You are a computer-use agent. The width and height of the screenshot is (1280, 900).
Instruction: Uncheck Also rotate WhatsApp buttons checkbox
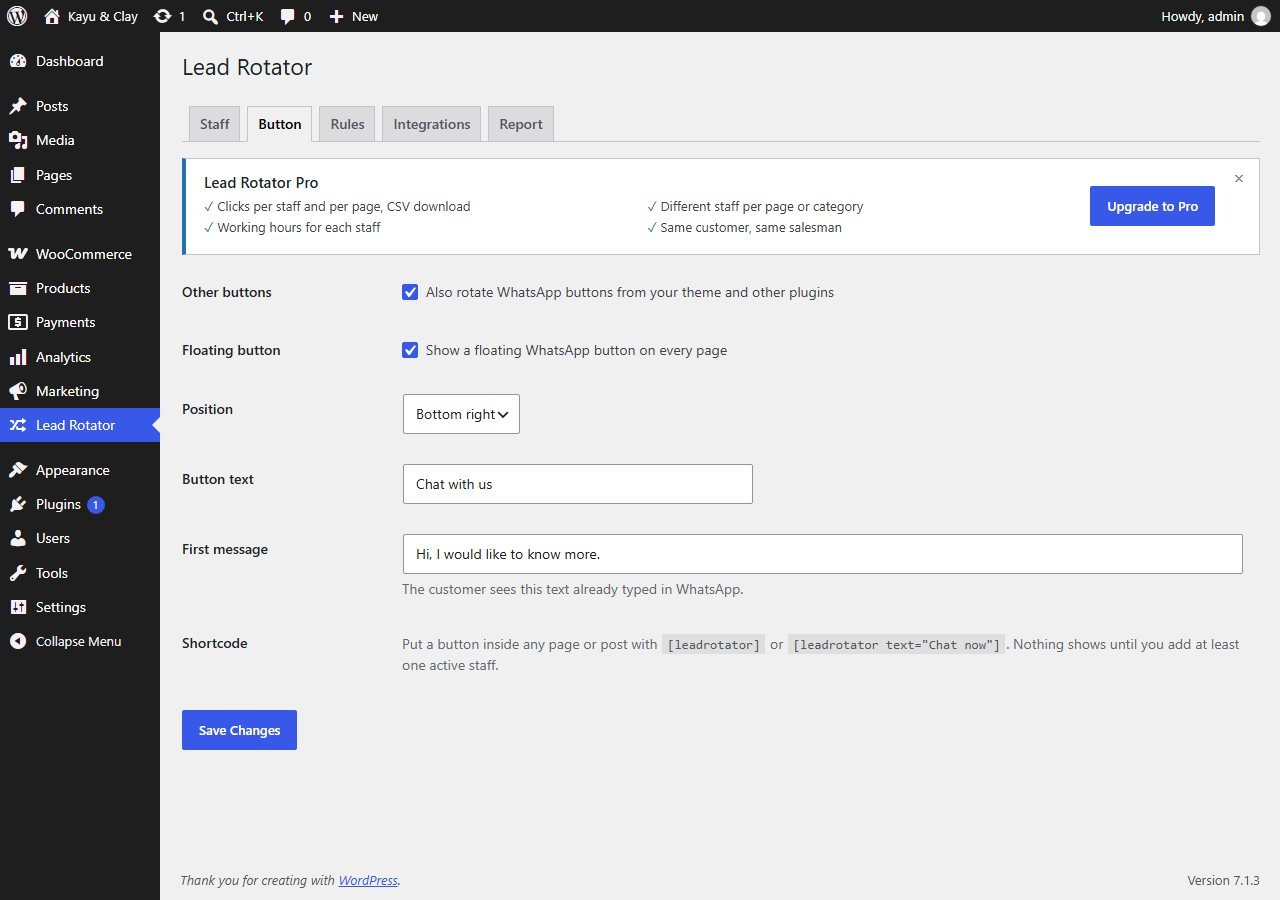410,292
